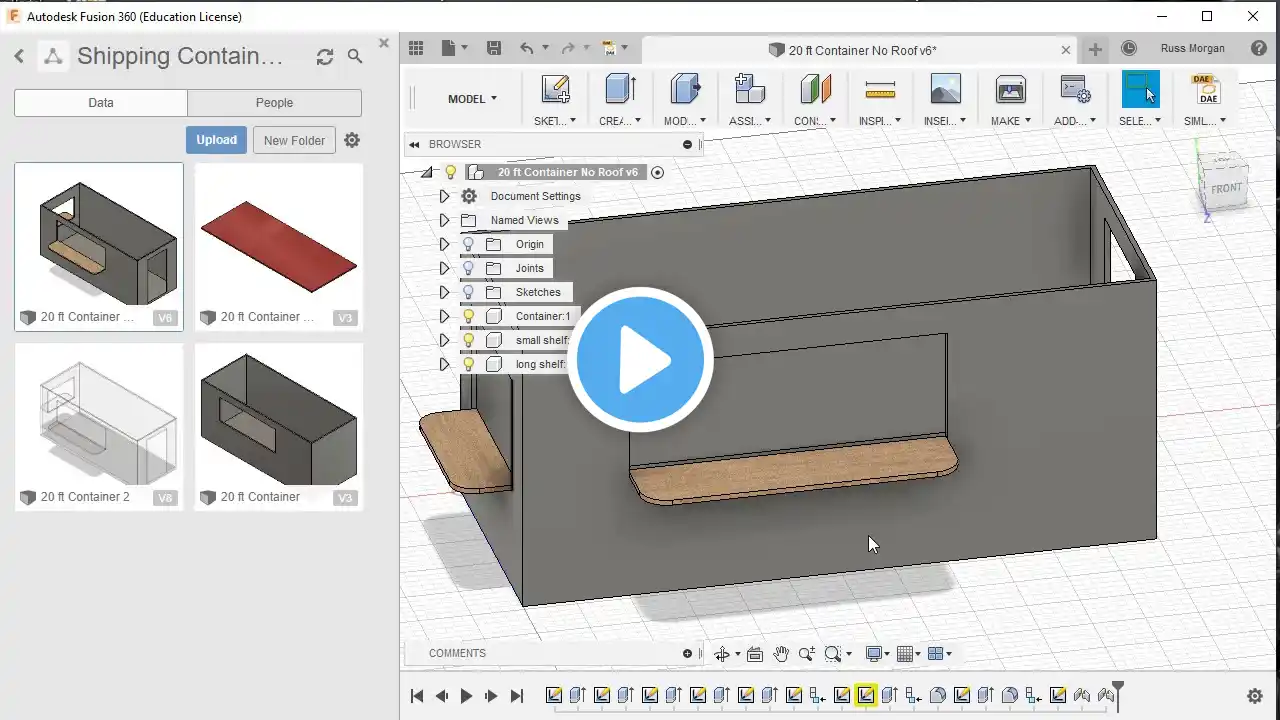Click the New Folder button

coord(294,140)
